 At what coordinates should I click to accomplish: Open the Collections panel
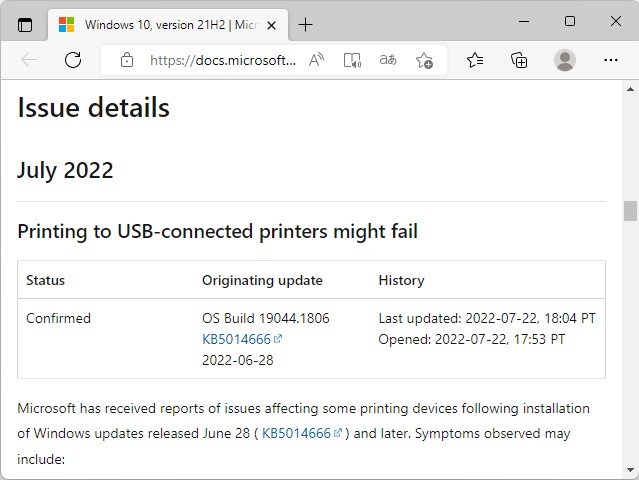click(519, 60)
